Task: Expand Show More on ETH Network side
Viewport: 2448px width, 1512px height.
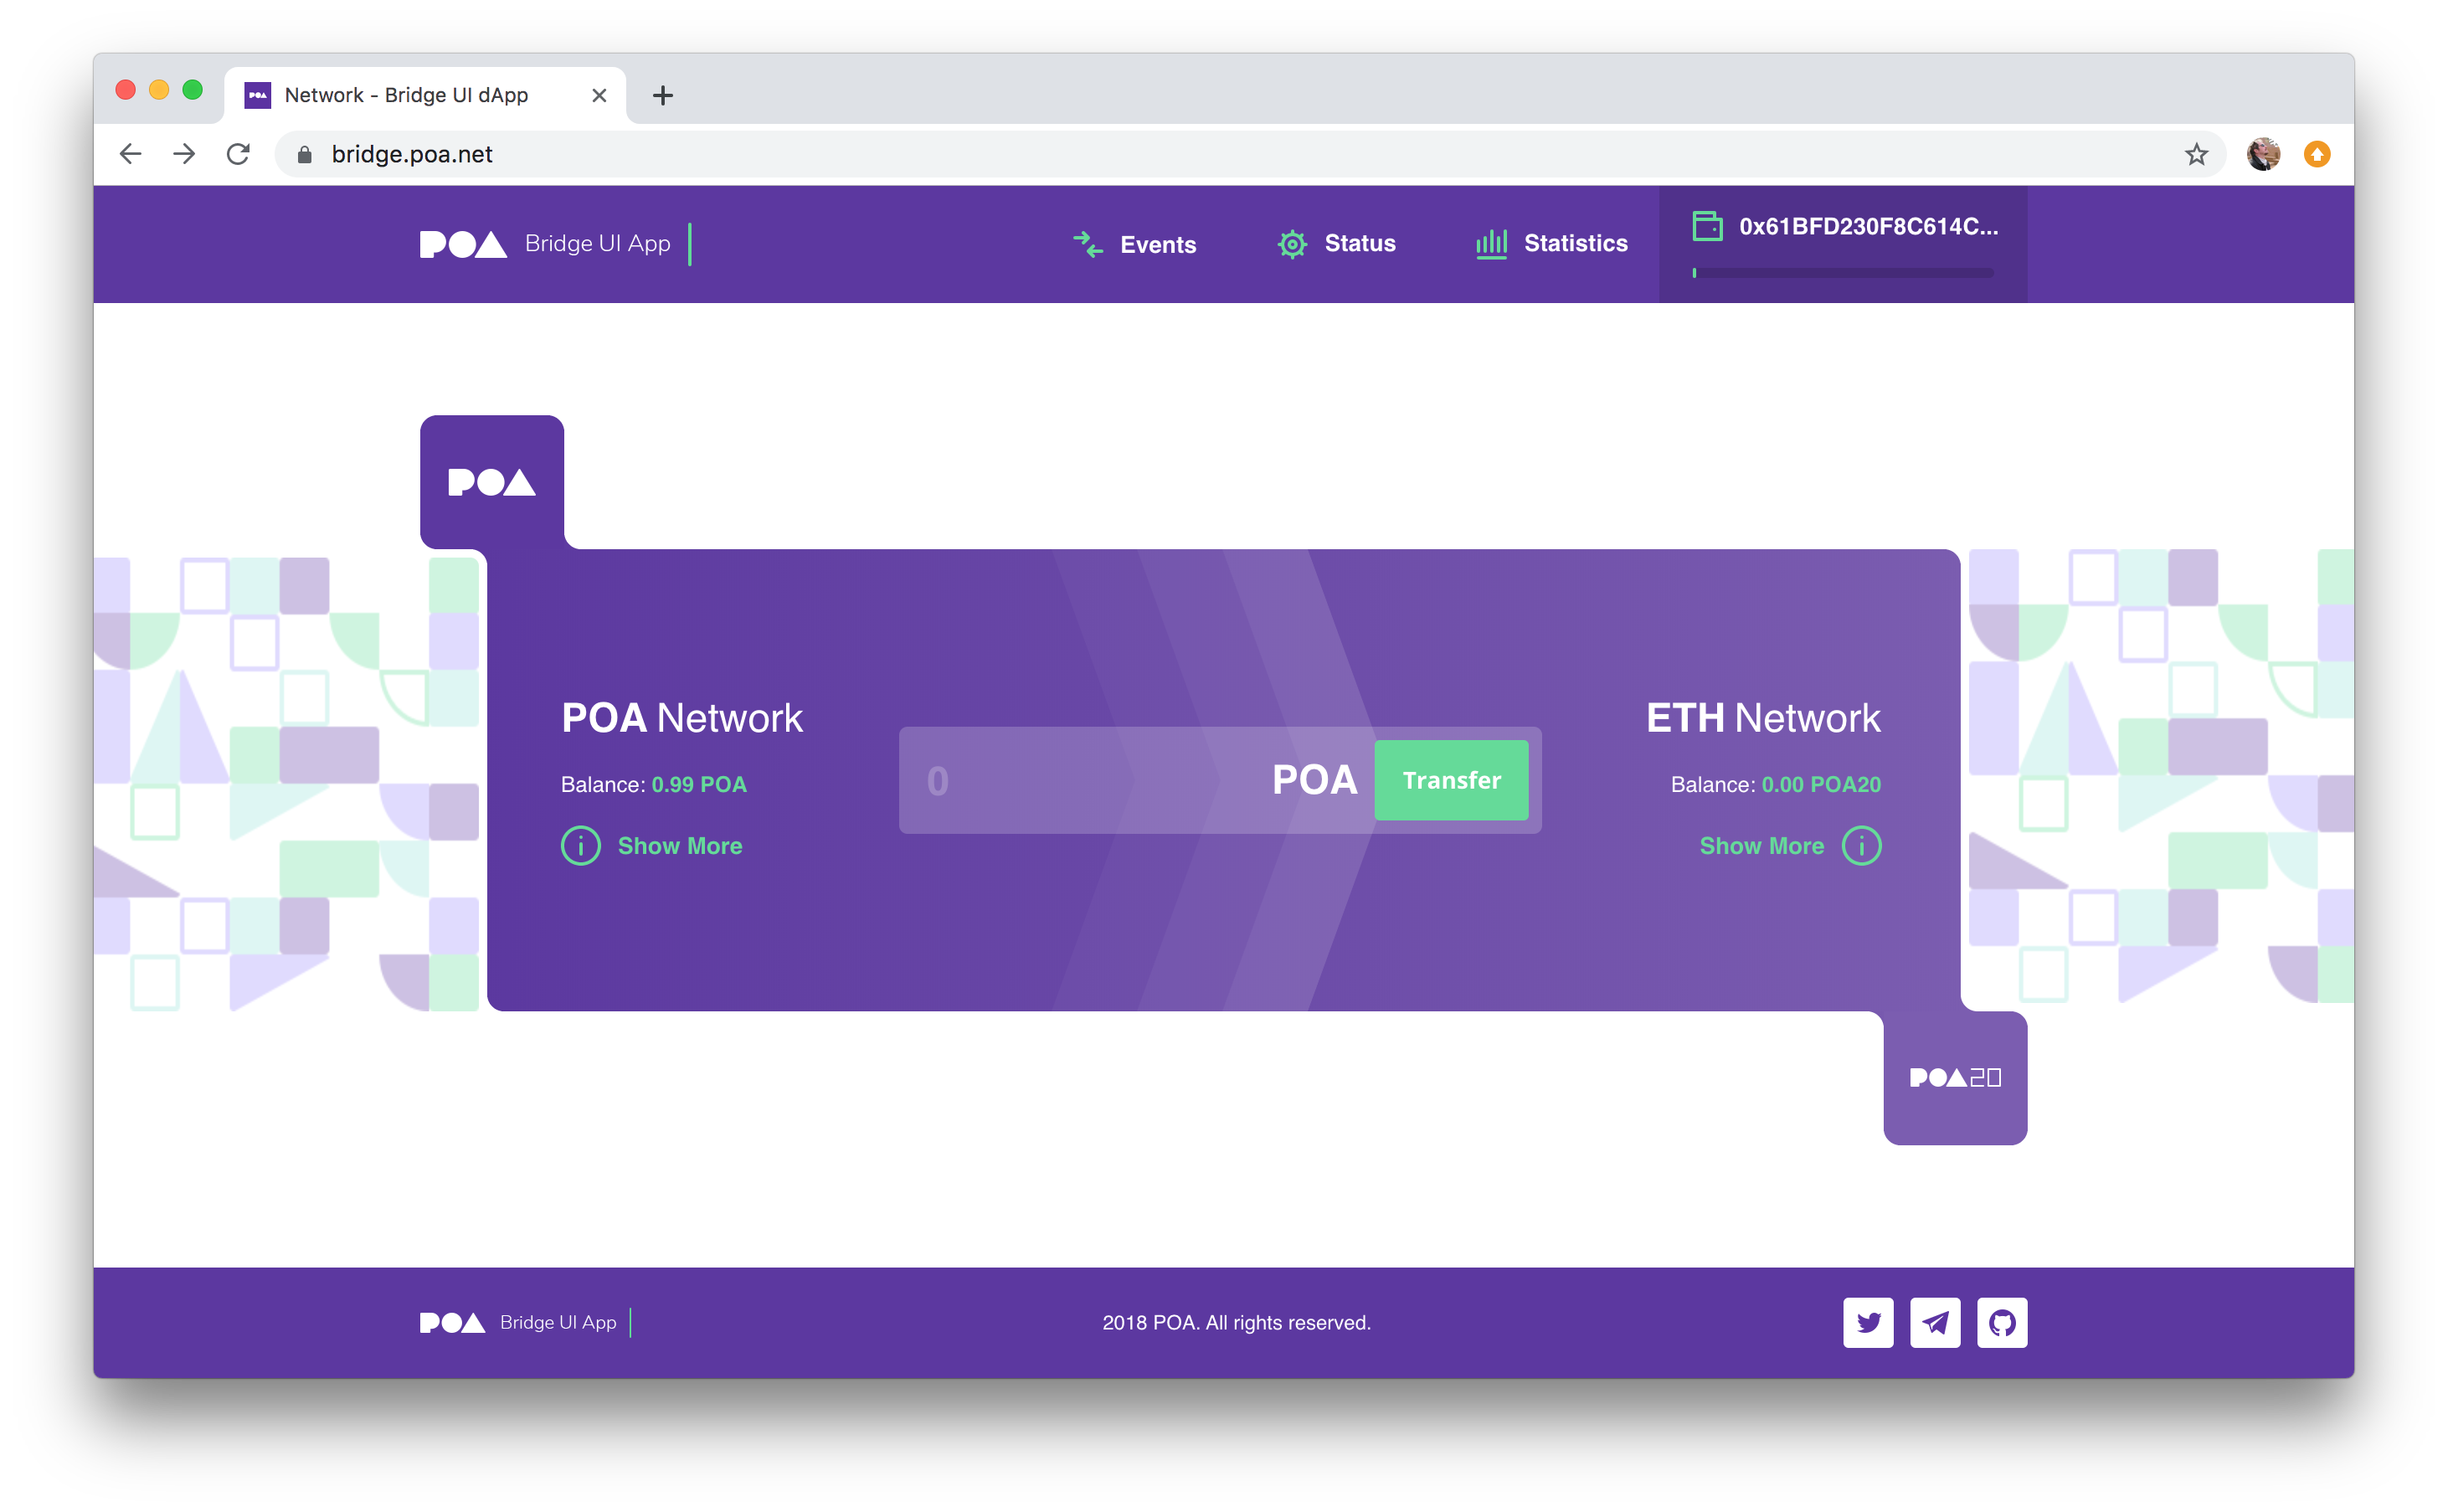Action: [1759, 846]
